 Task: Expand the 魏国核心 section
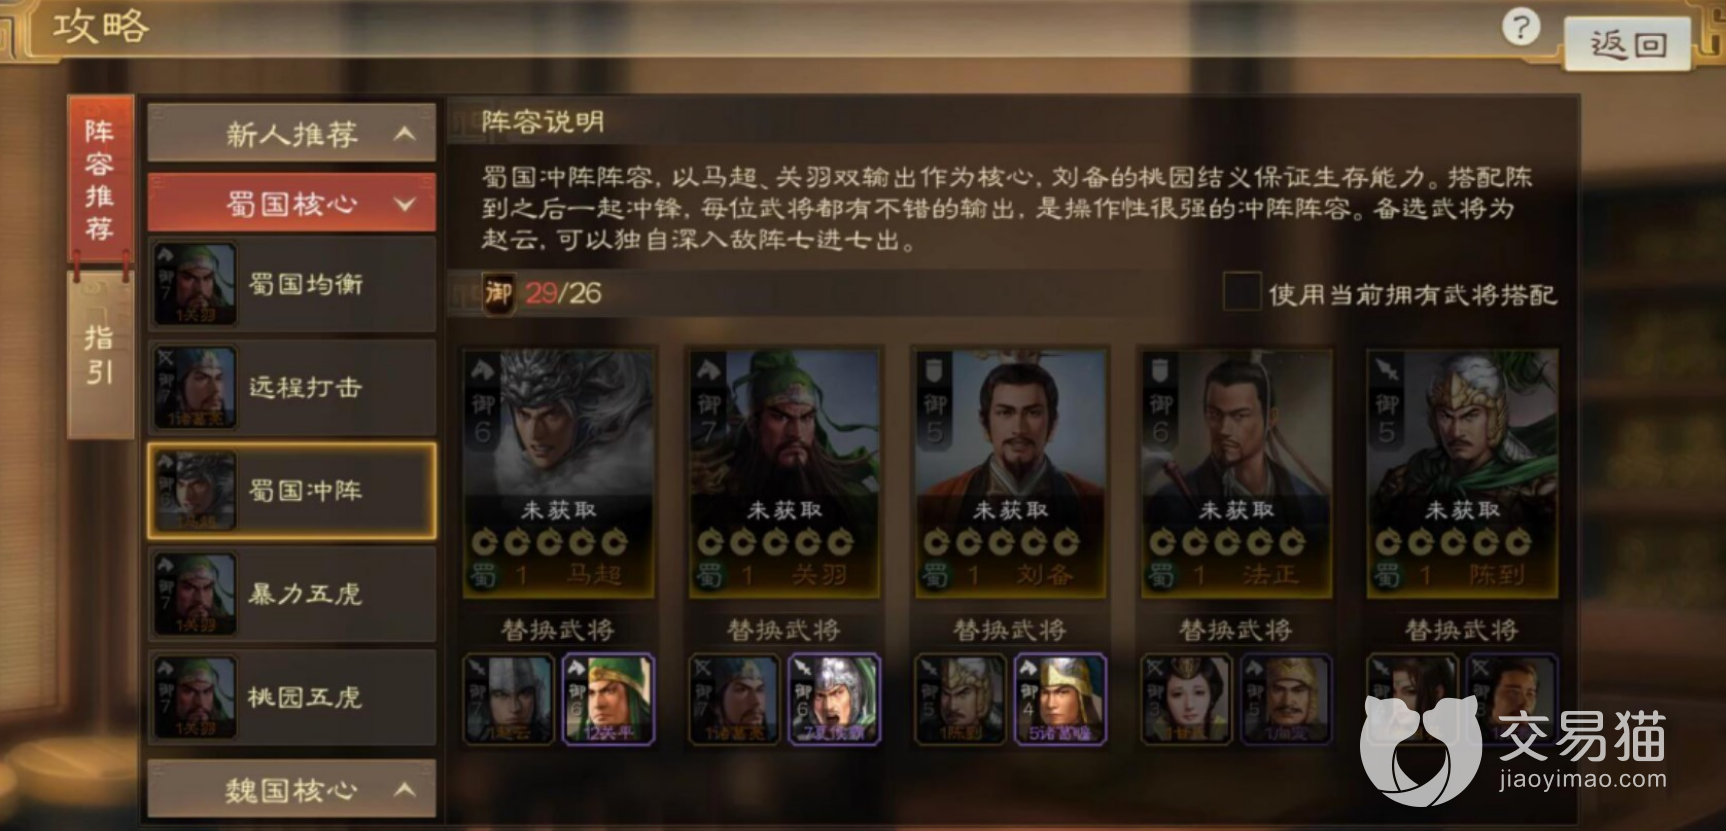tap(292, 789)
